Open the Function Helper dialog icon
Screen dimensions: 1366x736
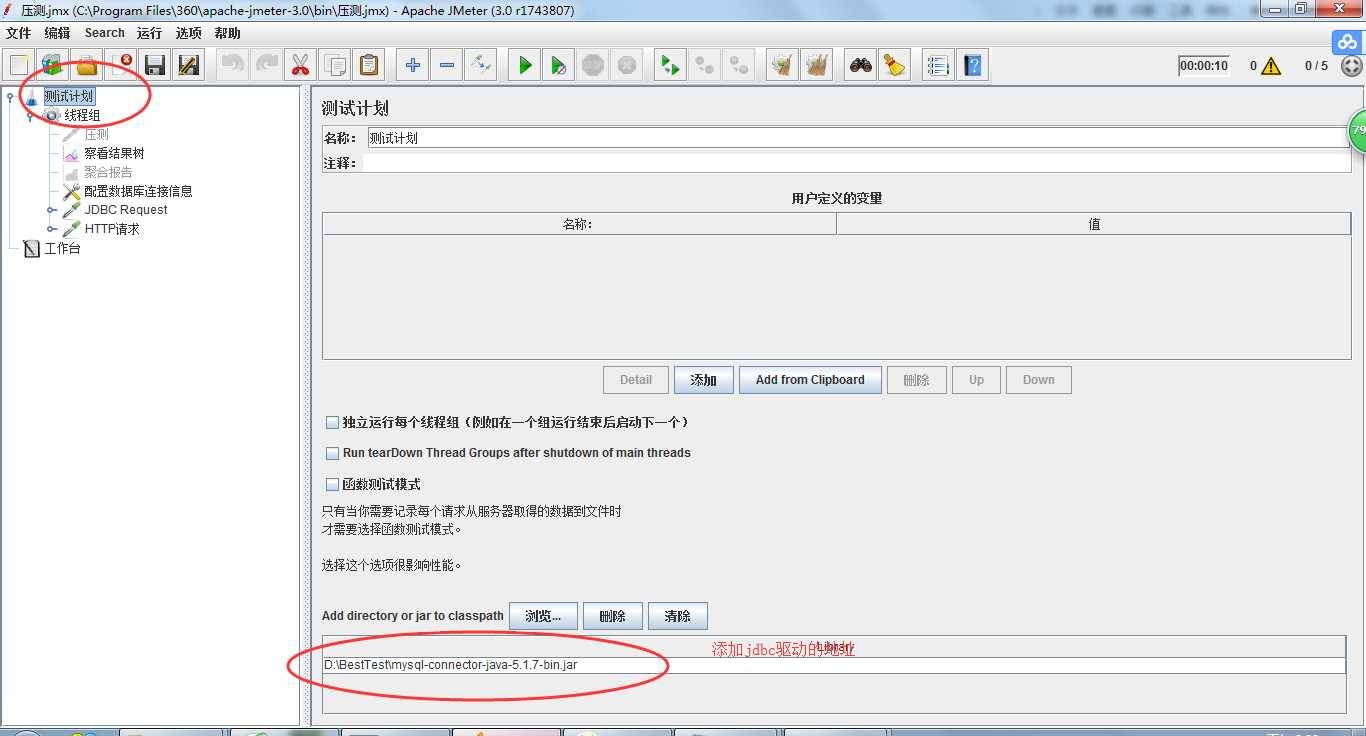pyautogui.click(x=938, y=66)
